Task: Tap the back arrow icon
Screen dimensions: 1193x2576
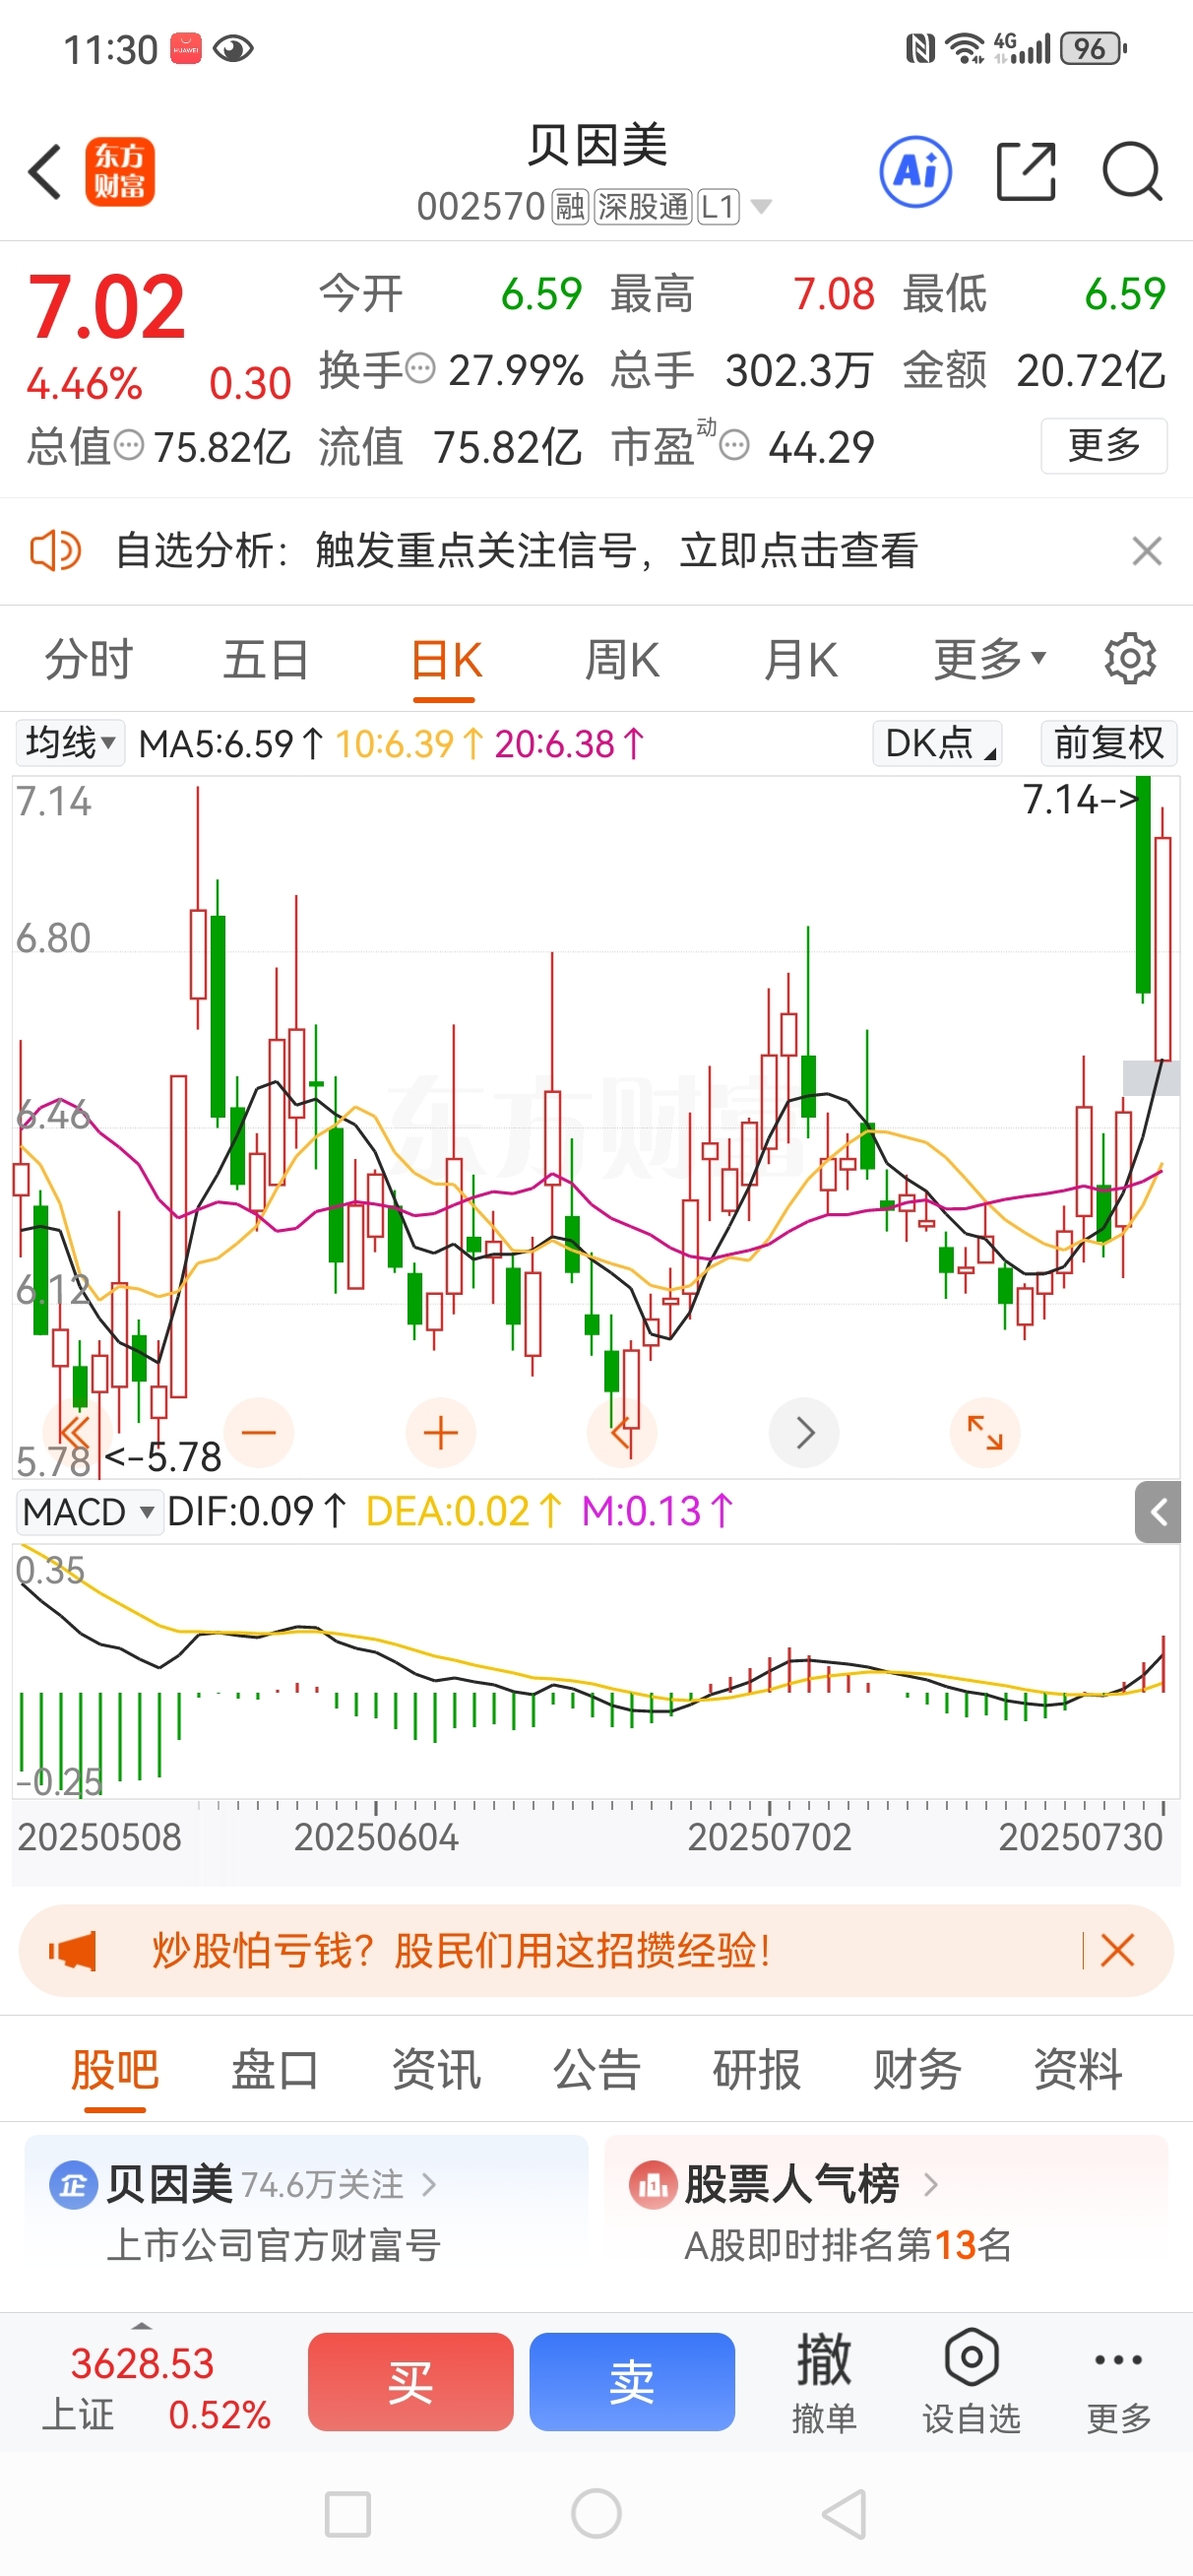Action: 45,171
